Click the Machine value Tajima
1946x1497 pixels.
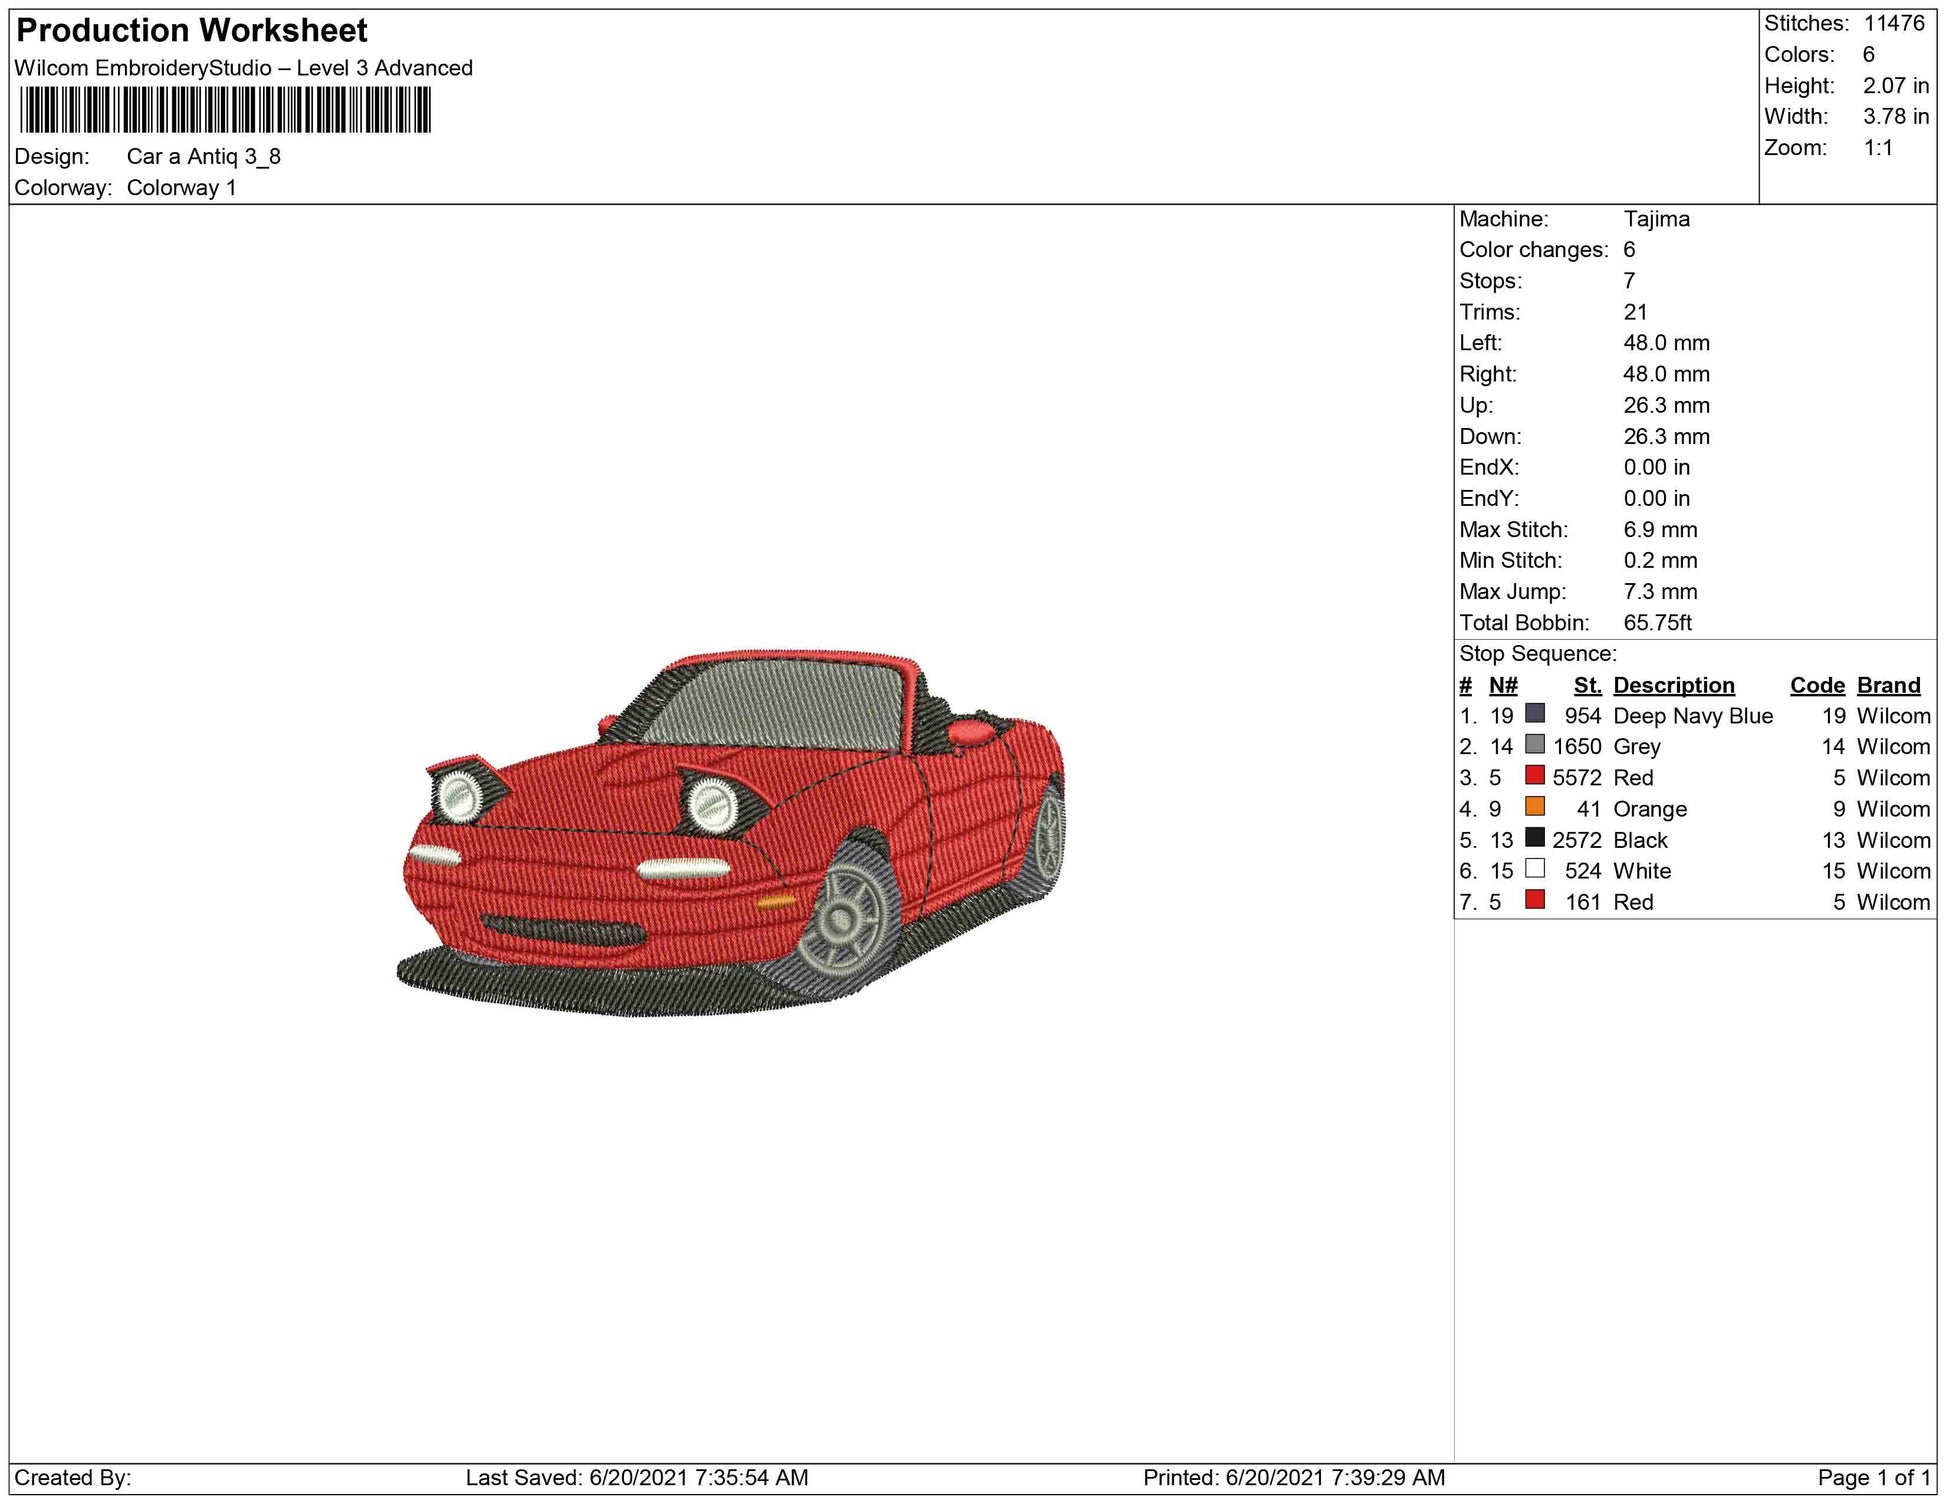coord(1656,219)
